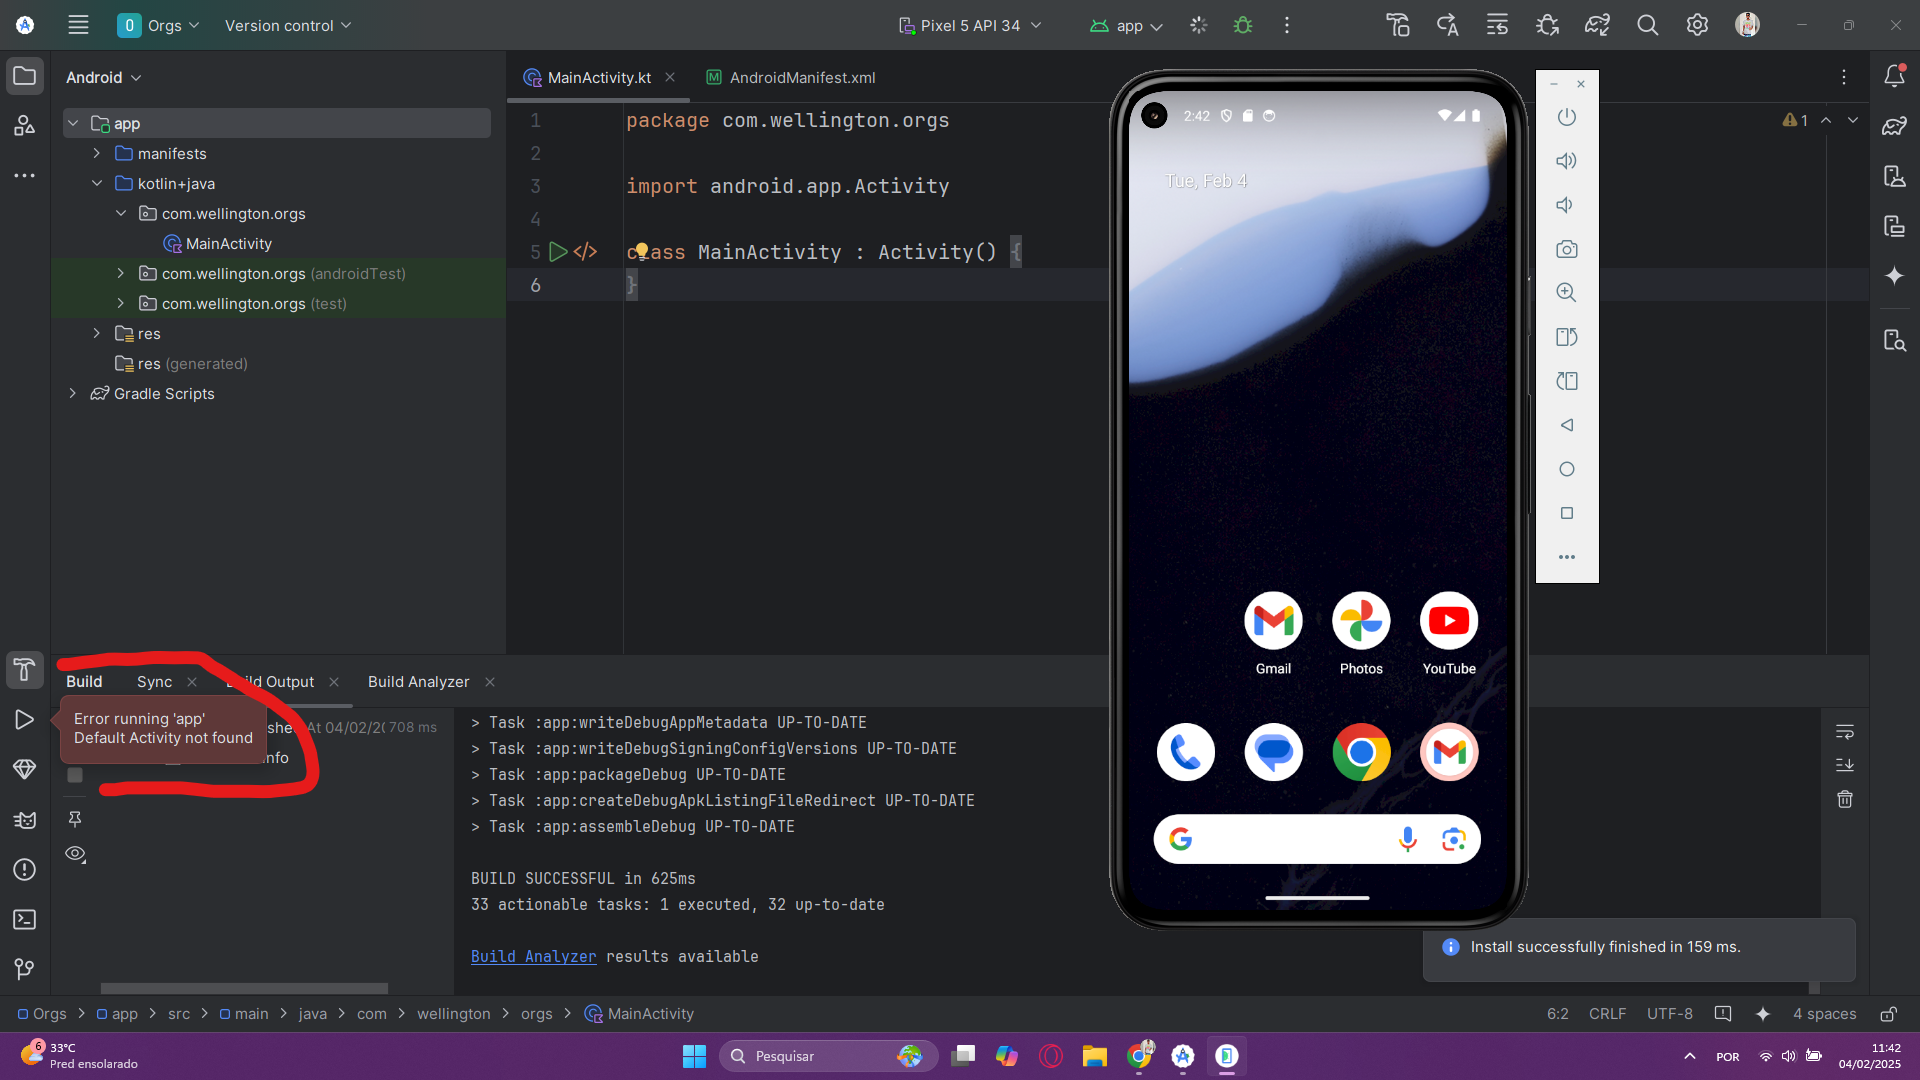Open the Logcat tool window
1920x1080 pixels.
coord(25,820)
